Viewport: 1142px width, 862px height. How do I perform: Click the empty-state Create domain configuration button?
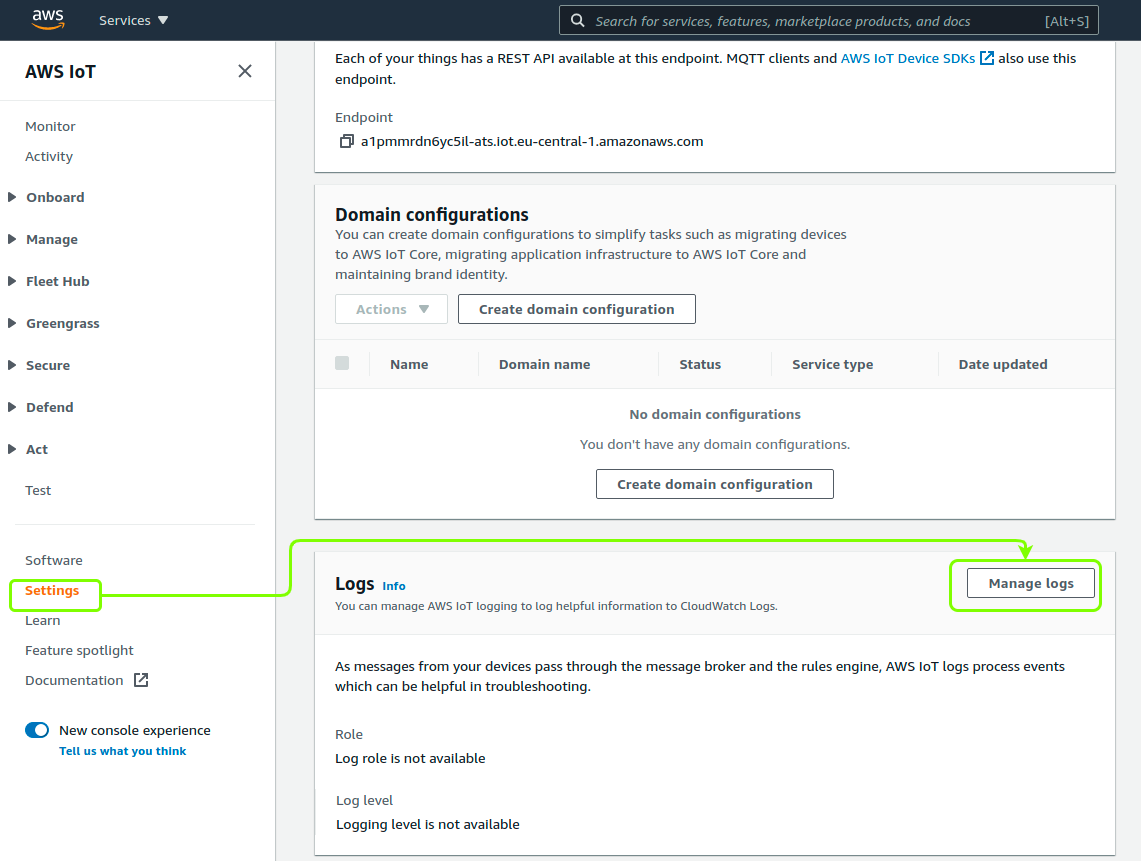(x=714, y=484)
